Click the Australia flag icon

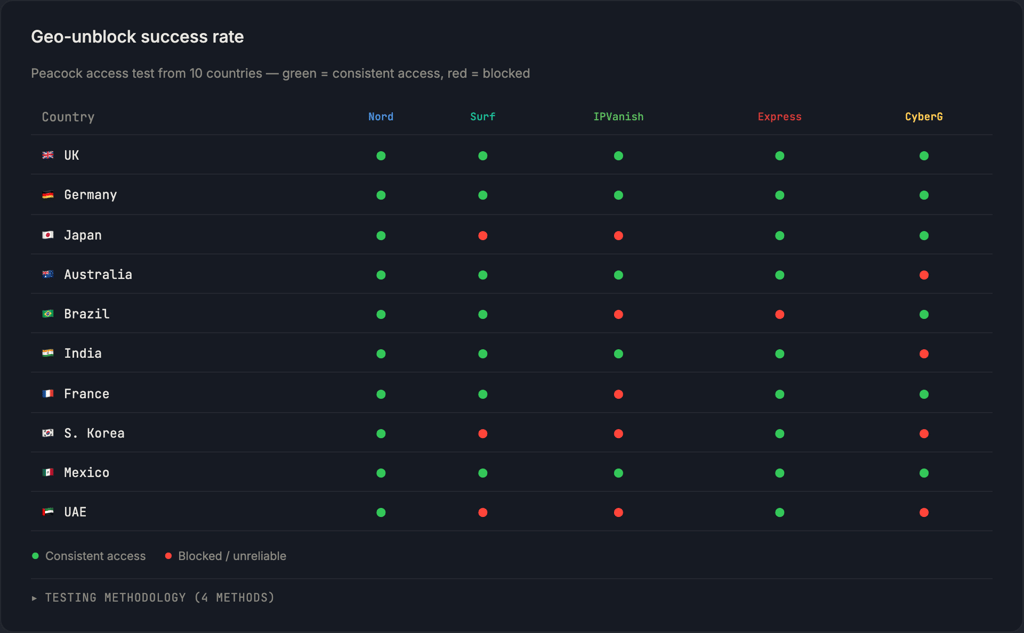48,274
